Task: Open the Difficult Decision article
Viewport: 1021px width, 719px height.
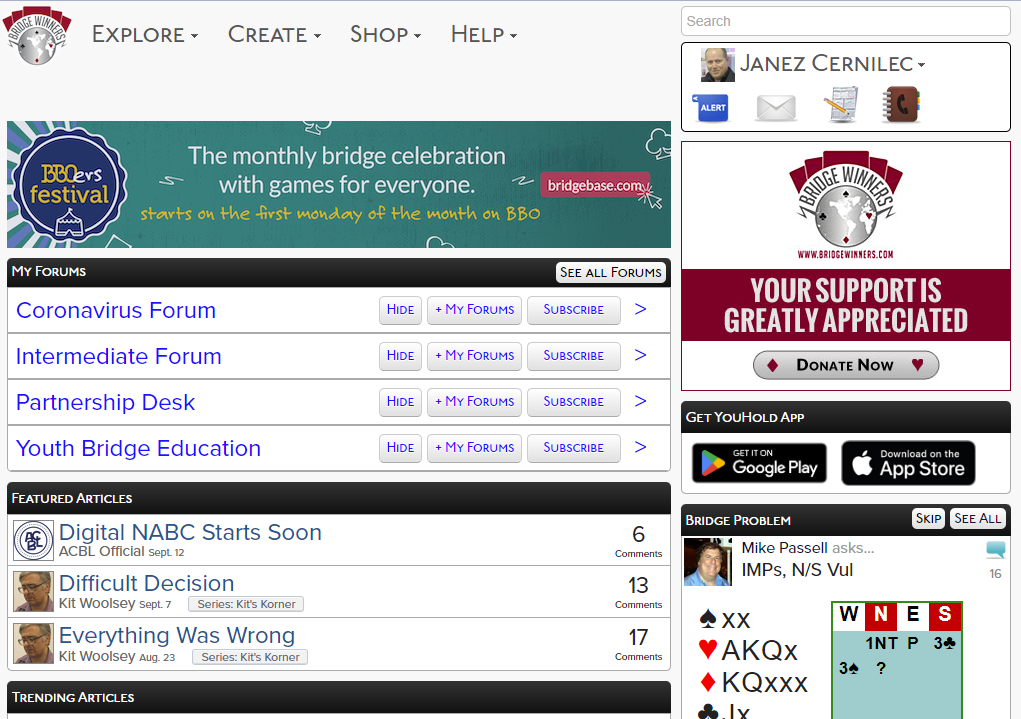Action: (147, 583)
